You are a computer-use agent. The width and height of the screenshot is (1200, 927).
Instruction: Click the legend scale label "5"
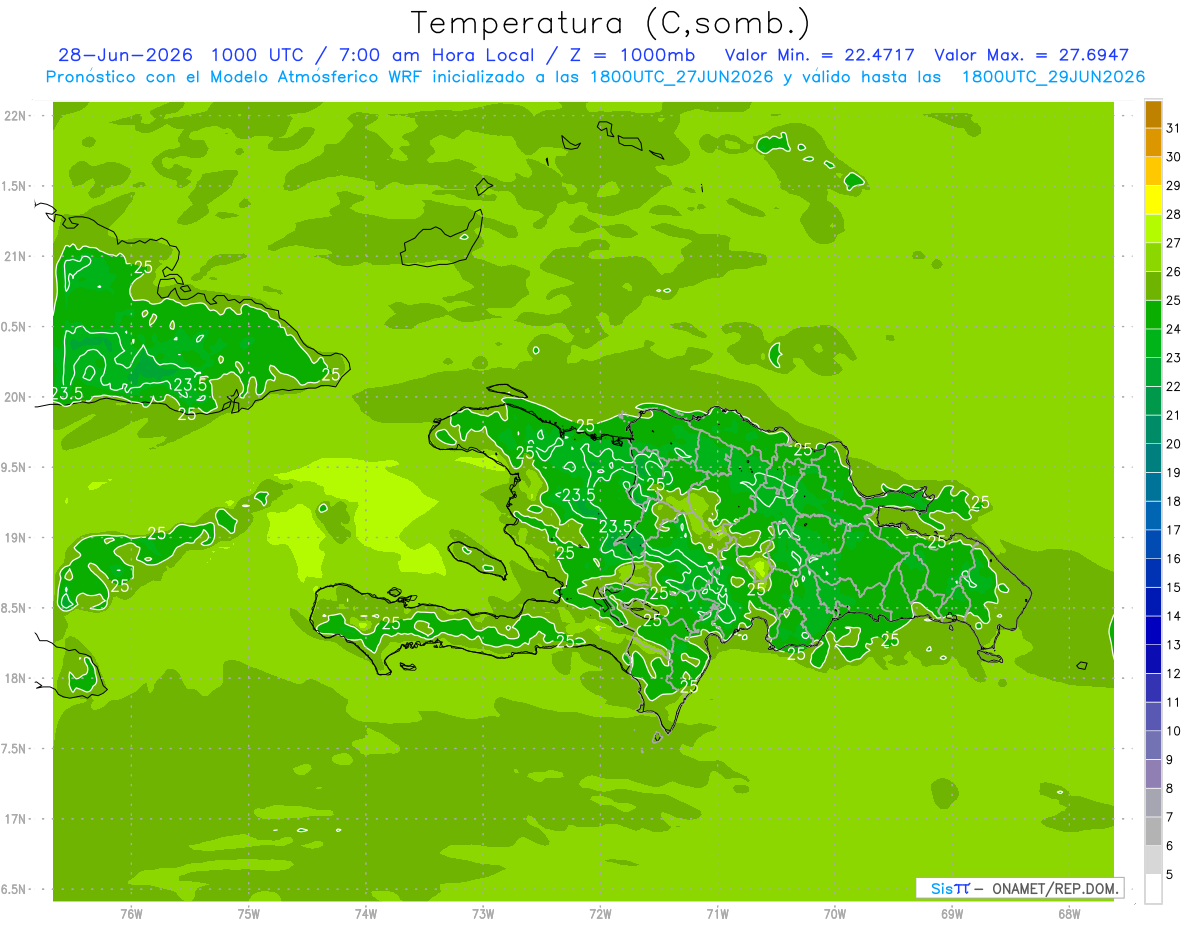click(1169, 875)
